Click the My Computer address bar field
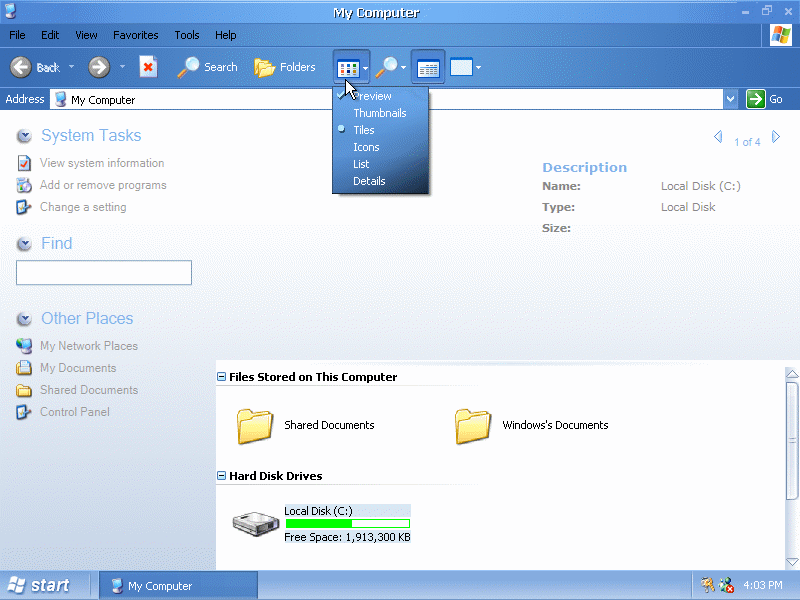This screenshot has height=600, width=800. click(386, 99)
